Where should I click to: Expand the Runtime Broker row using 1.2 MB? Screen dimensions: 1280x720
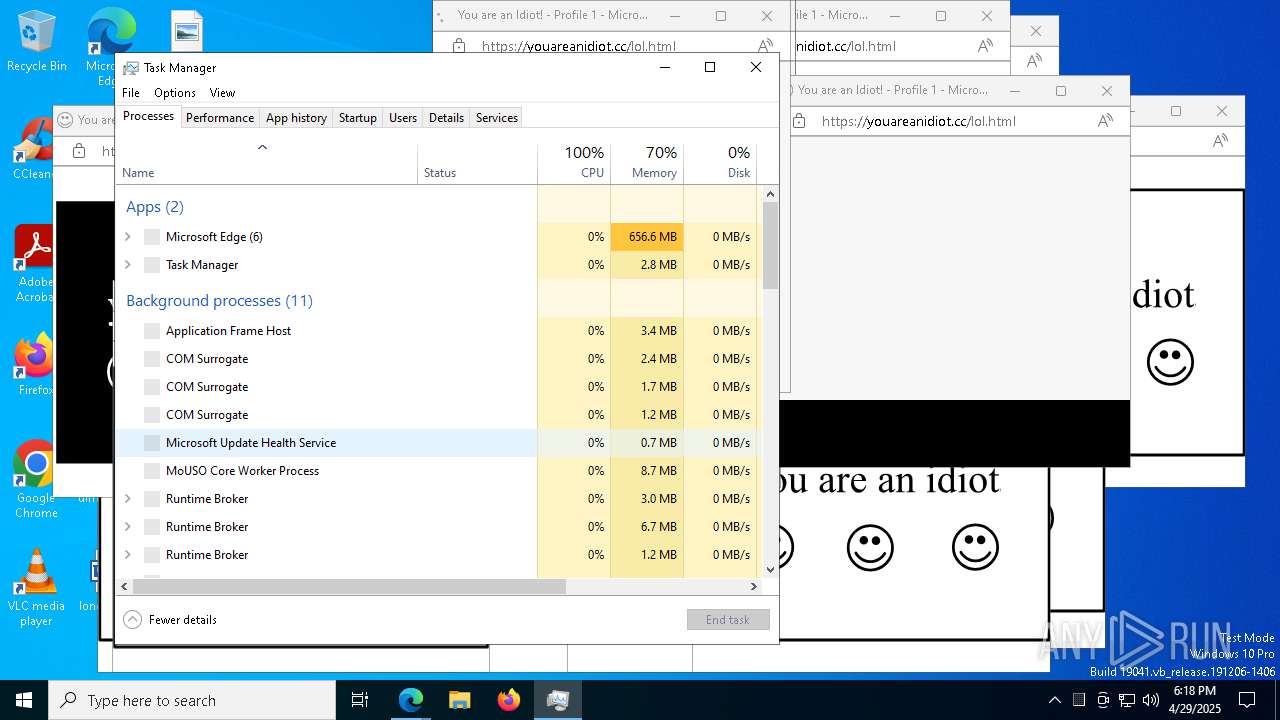click(127, 555)
